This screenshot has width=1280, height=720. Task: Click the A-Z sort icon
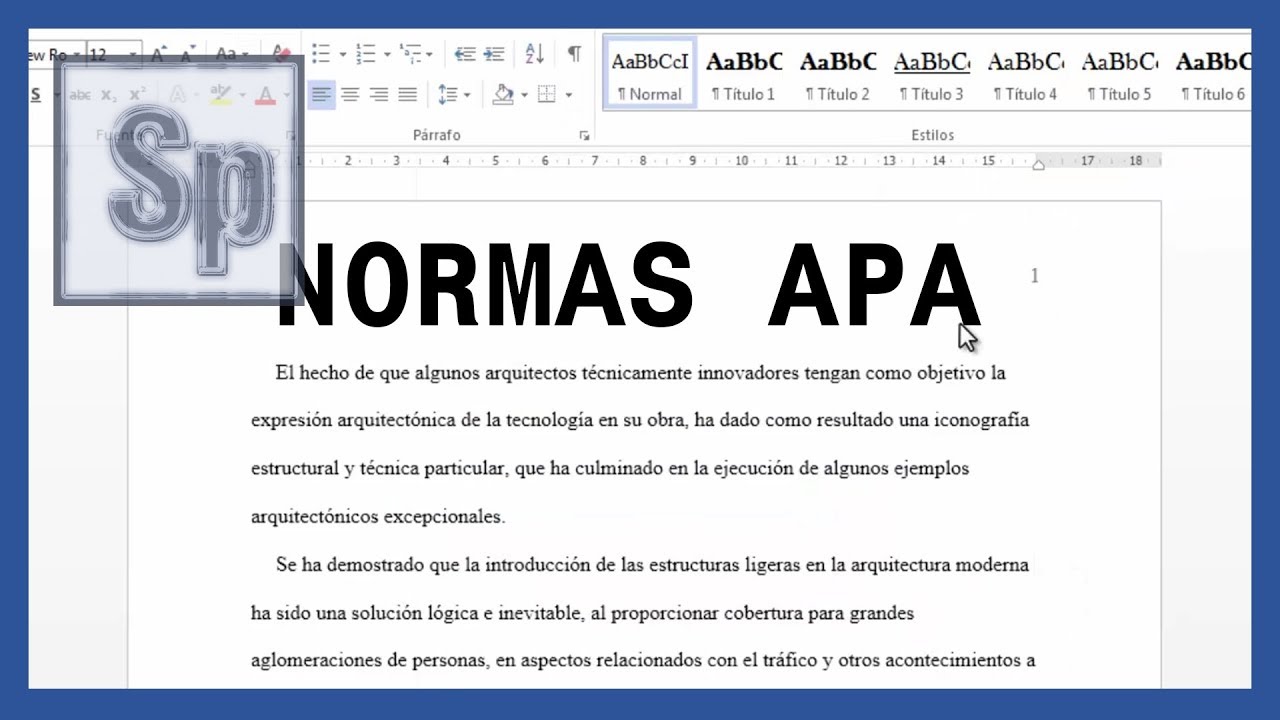click(535, 54)
